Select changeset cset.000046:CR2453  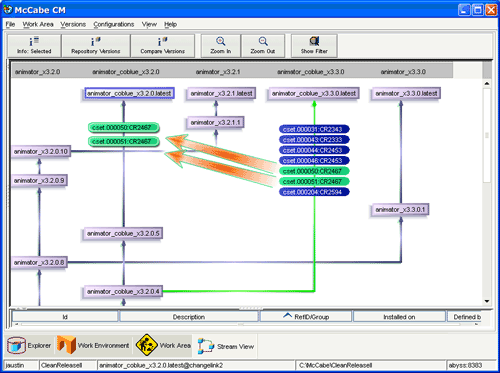[x=314, y=161]
